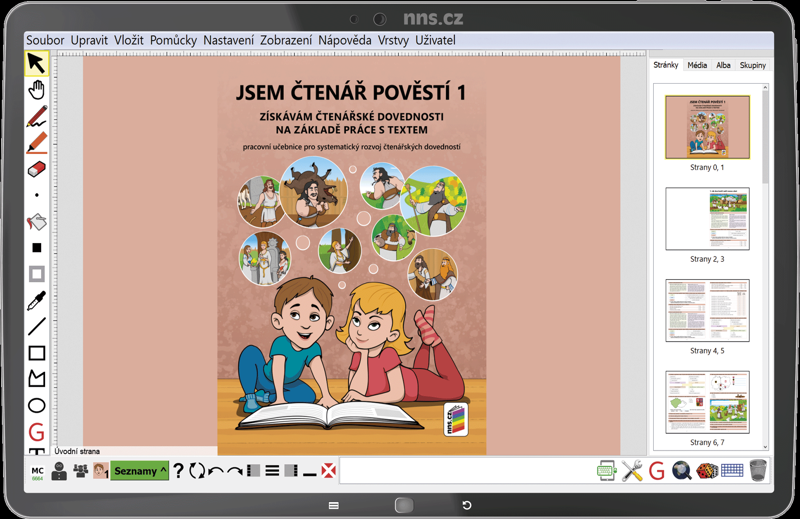Open the dice randomizer tool
Image resolution: width=800 pixels, height=519 pixels.
click(x=707, y=471)
